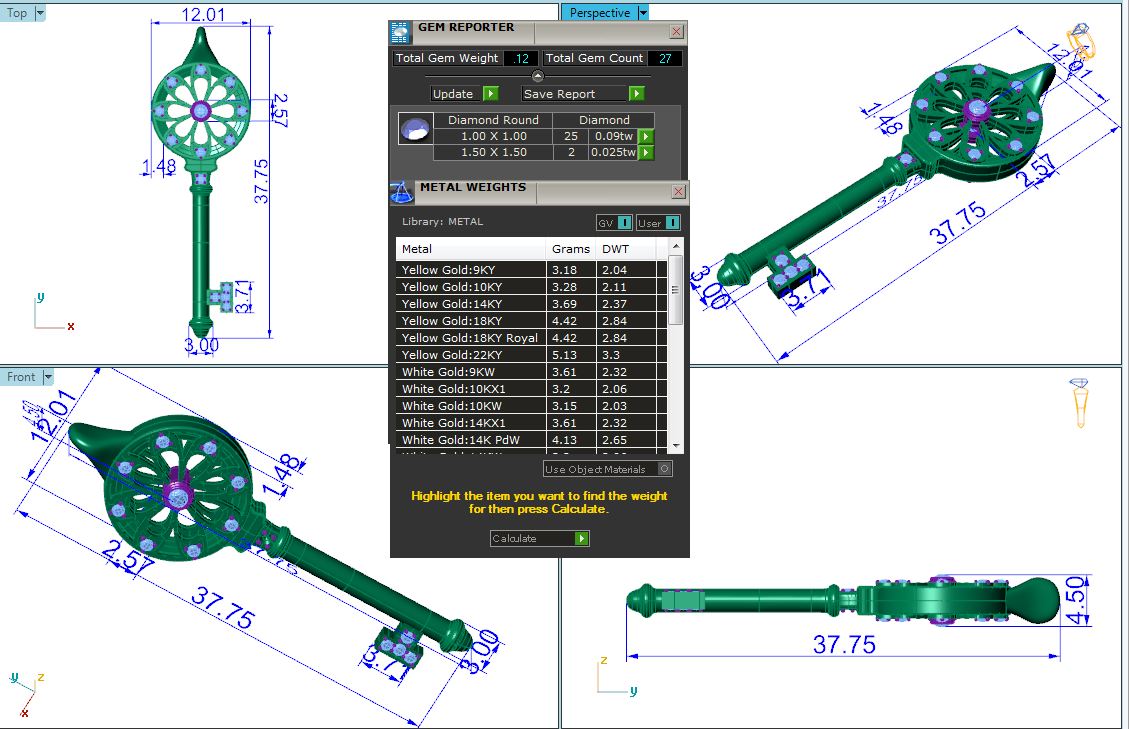Click green arrow beside 0.09tw row
This screenshot has width=1129, height=729.
pos(646,136)
